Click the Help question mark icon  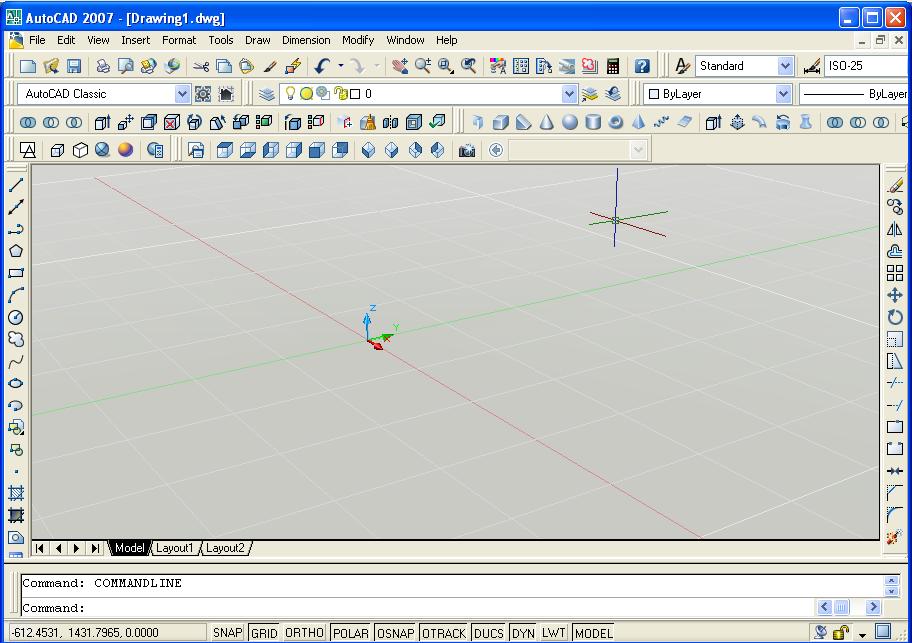click(642, 66)
